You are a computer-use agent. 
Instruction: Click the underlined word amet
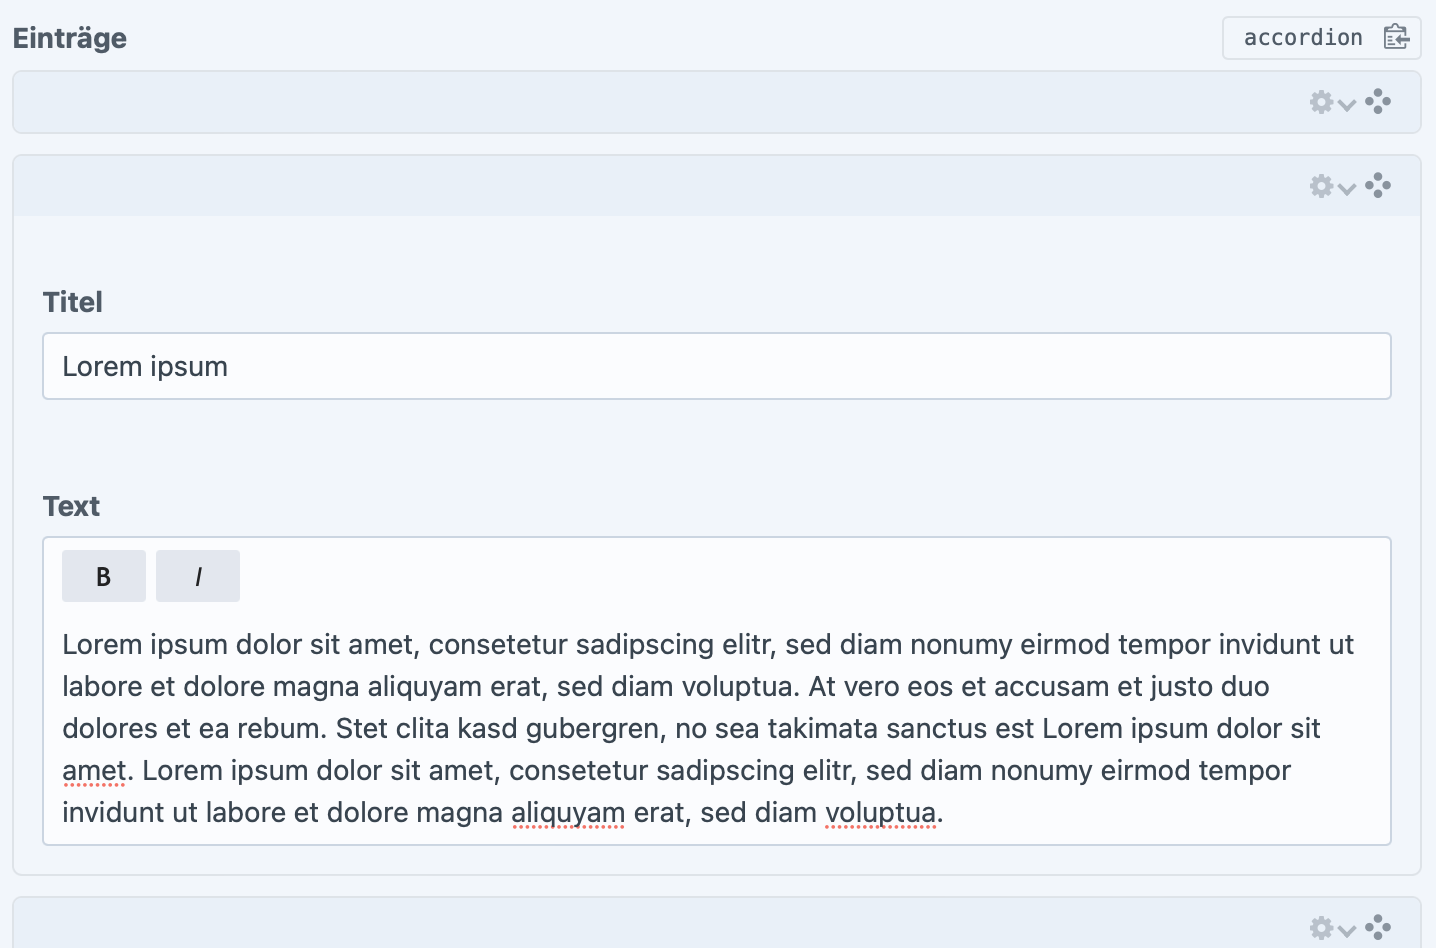(94, 770)
